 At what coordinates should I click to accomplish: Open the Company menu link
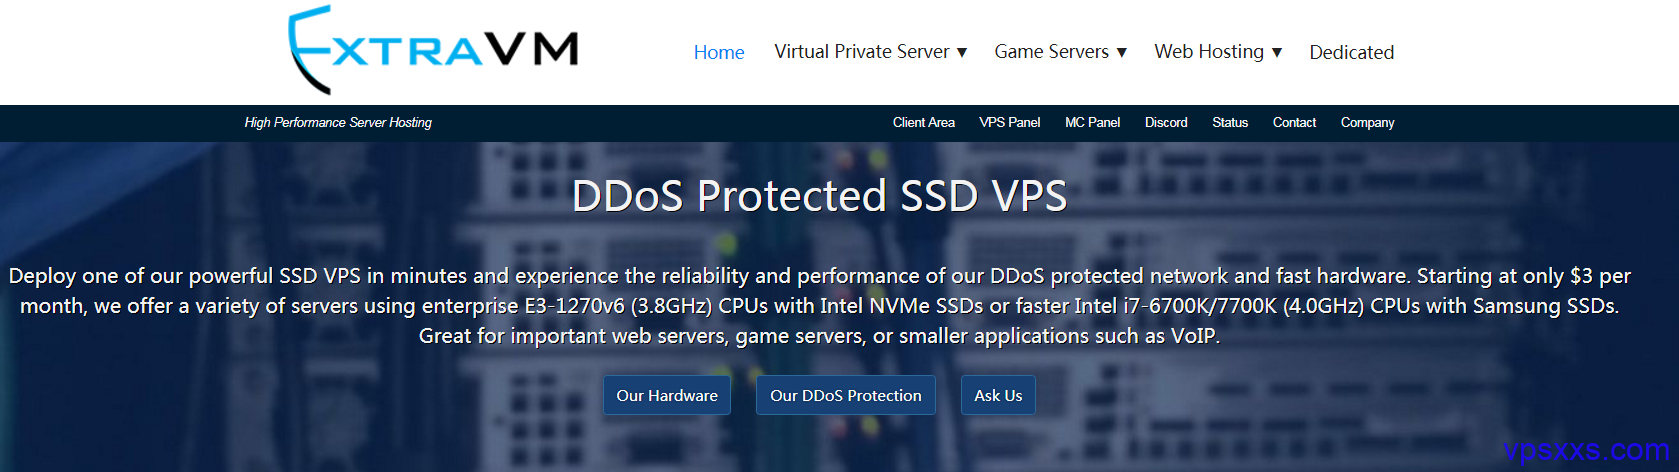1367,122
